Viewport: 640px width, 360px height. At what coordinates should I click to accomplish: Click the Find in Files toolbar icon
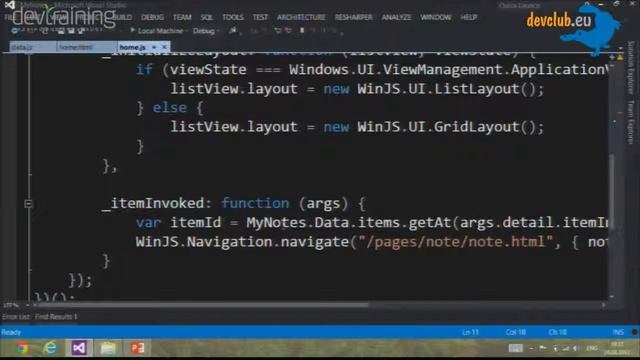[x=233, y=31]
